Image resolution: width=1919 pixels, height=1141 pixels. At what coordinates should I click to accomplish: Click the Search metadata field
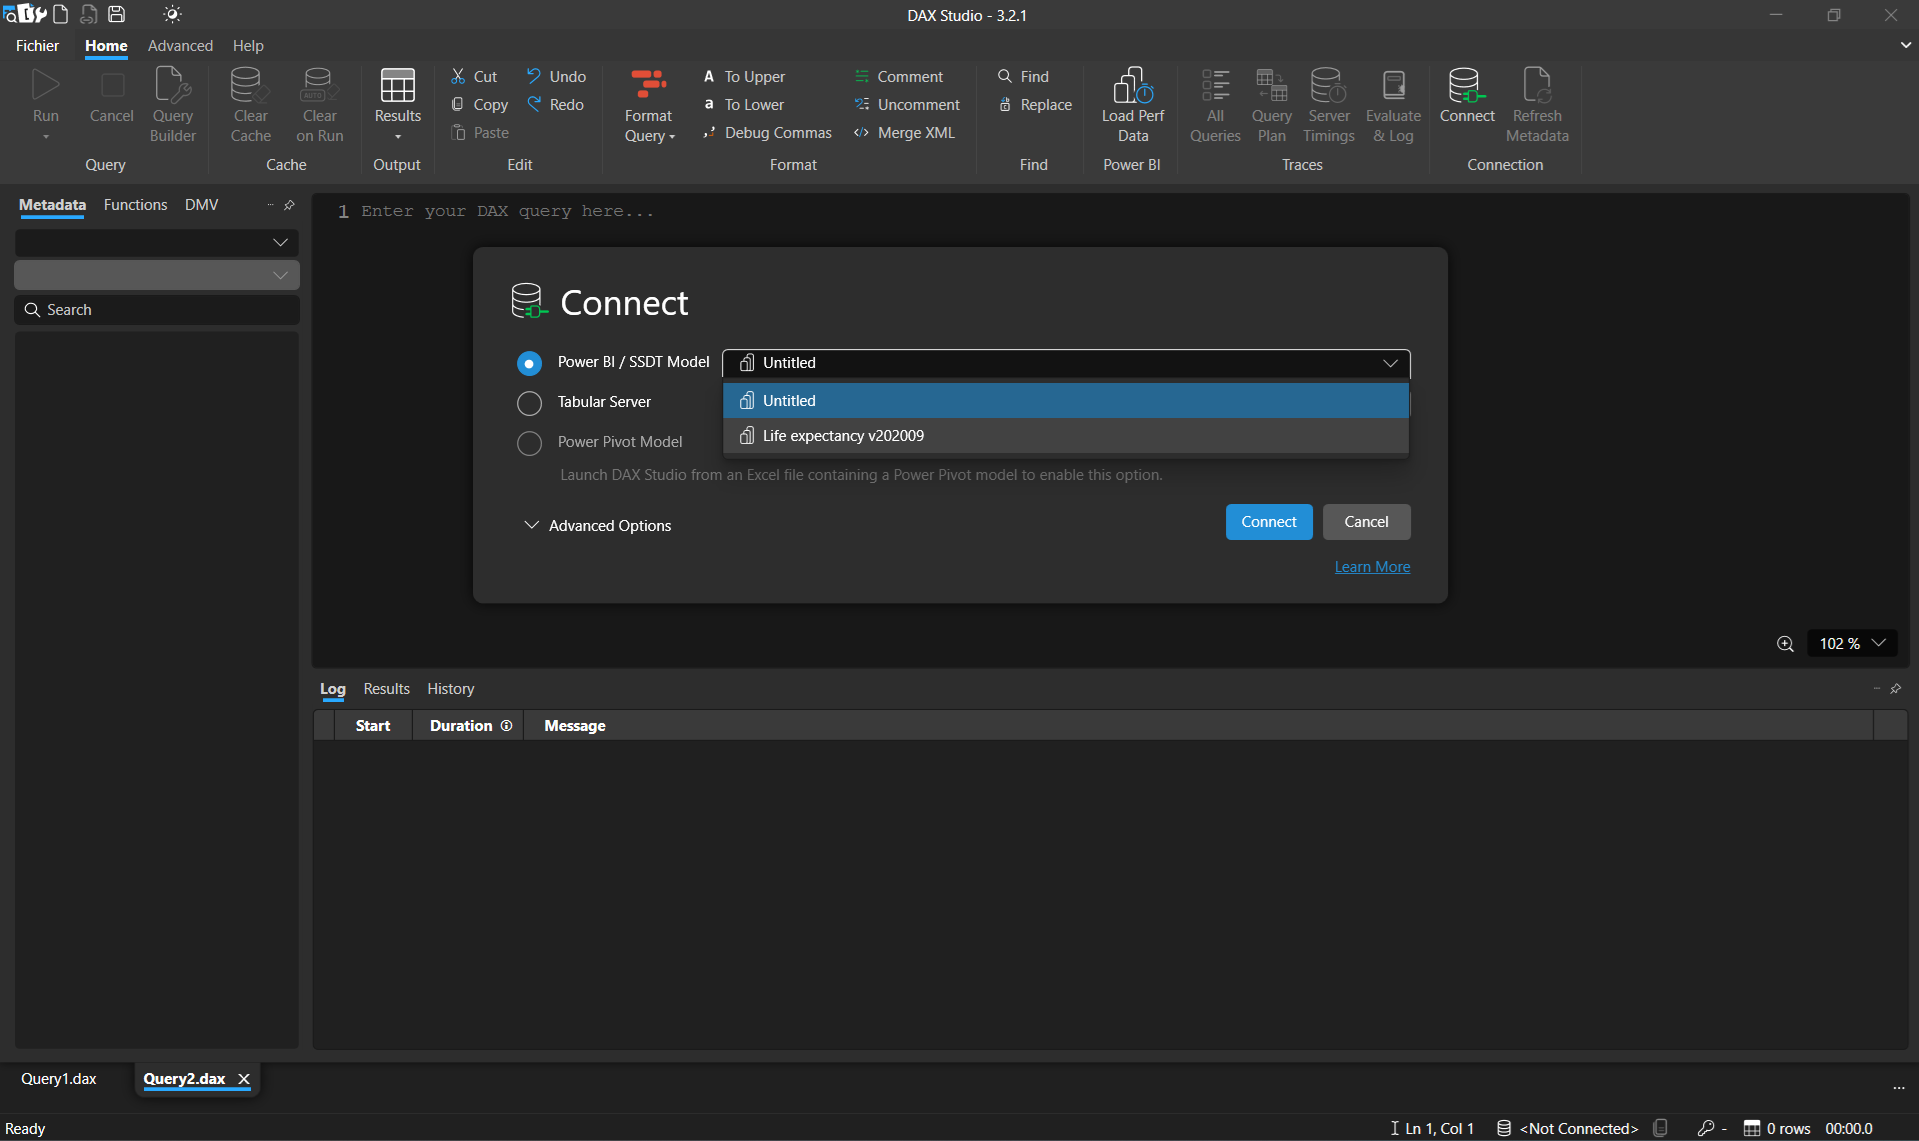point(157,310)
